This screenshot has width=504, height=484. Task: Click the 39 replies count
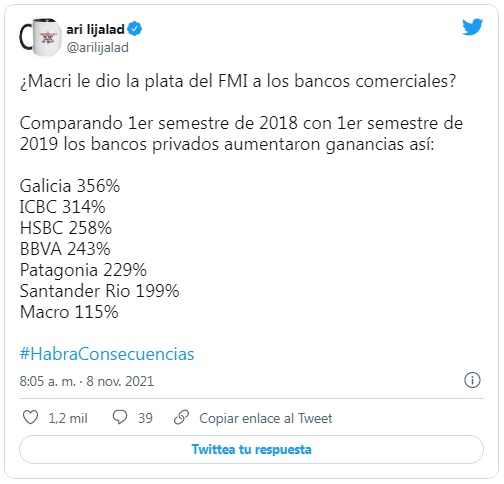(145, 418)
